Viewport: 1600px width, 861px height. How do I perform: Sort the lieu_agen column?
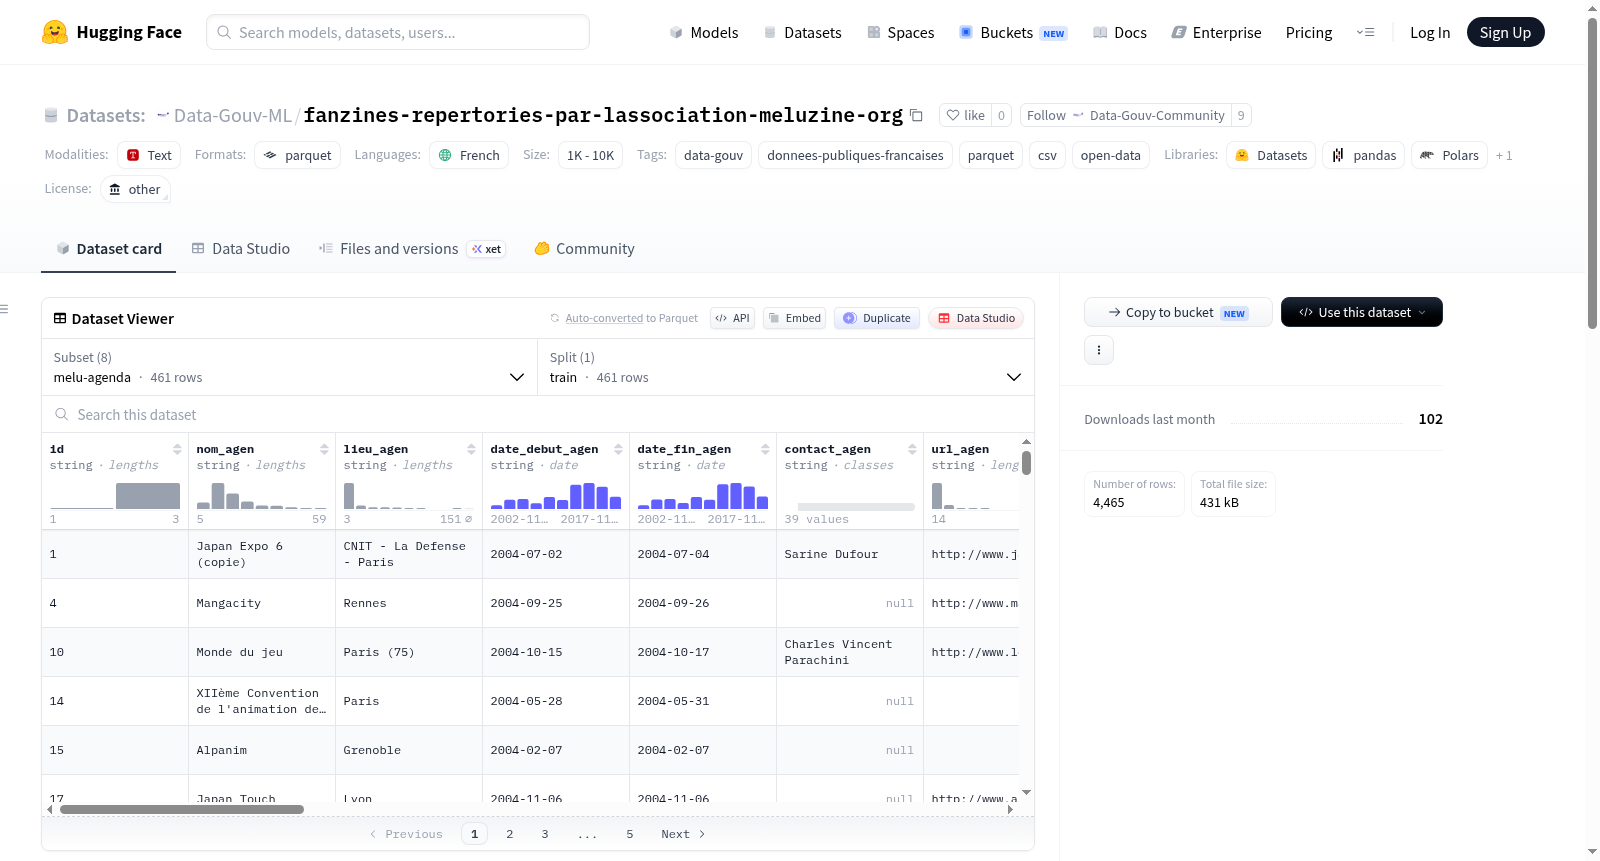(471, 449)
